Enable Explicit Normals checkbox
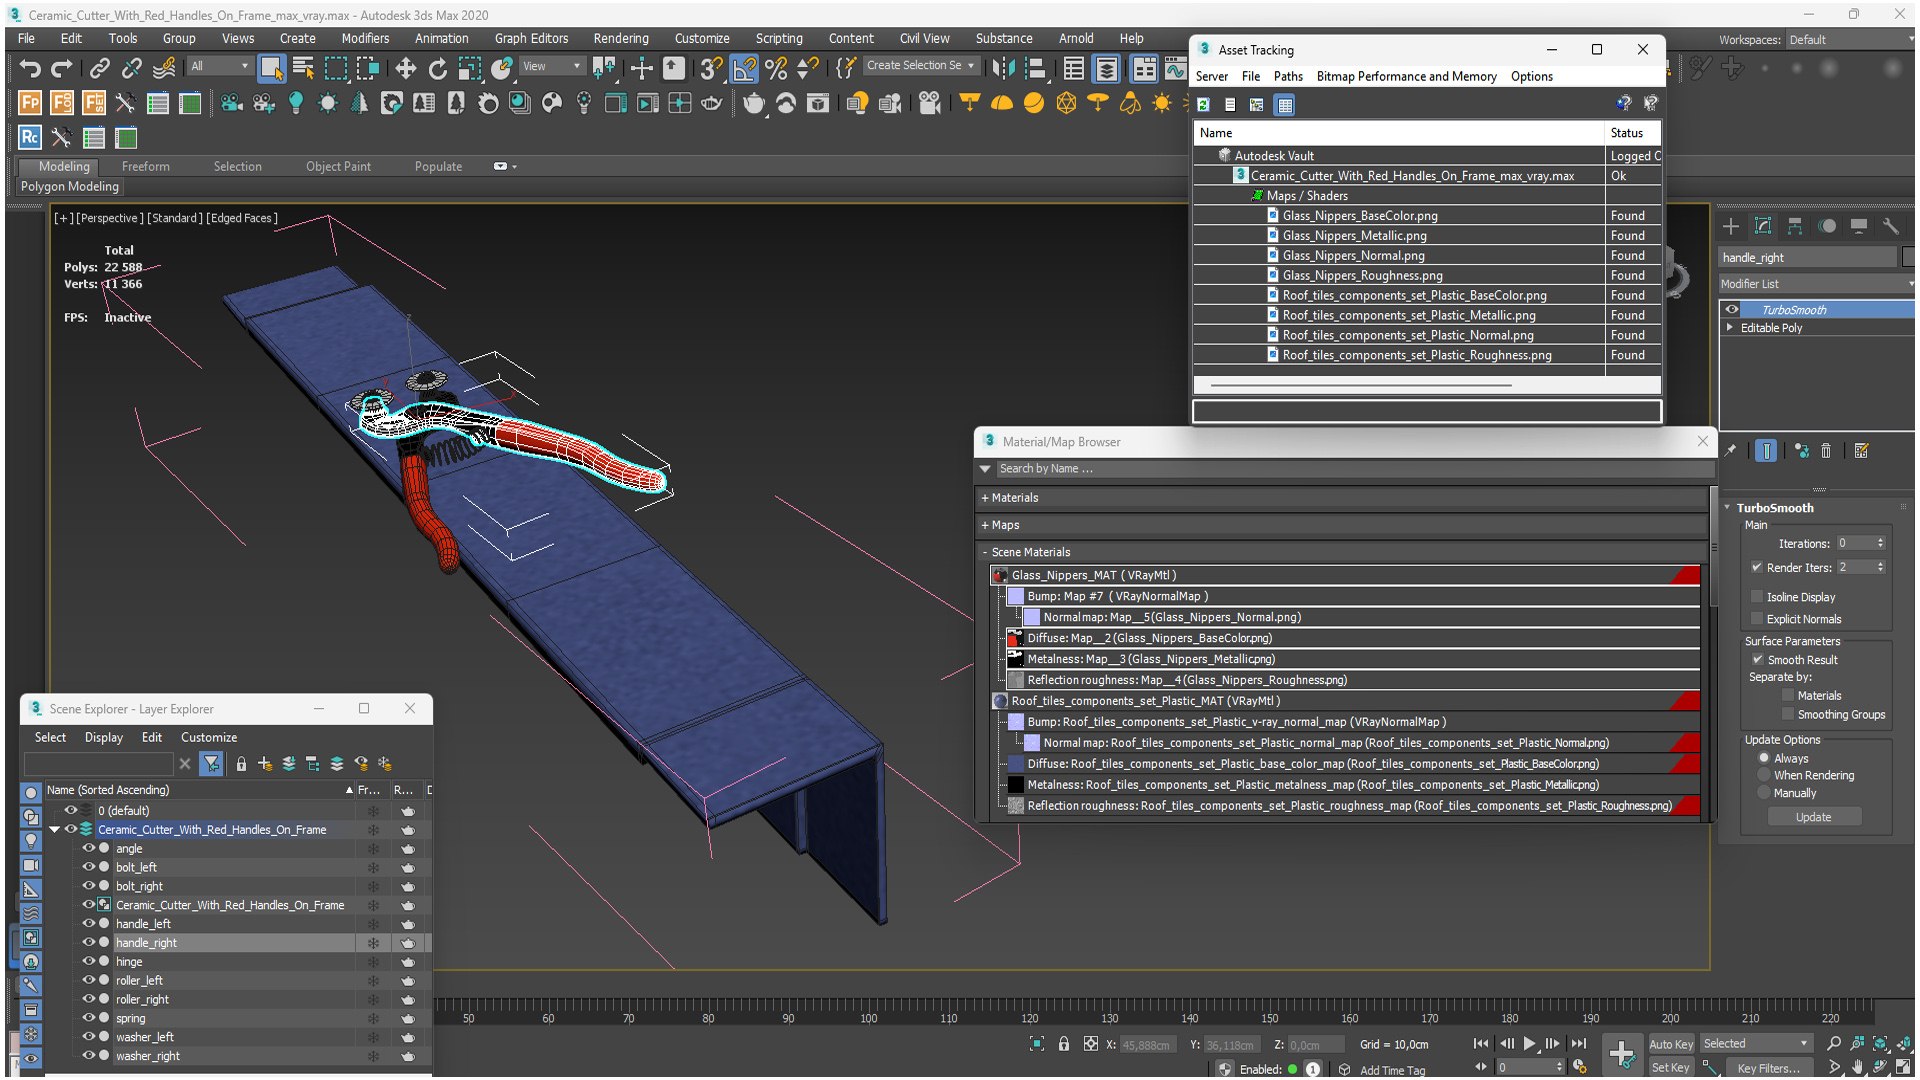This screenshot has height=1080, width=1920. [1757, 619]
